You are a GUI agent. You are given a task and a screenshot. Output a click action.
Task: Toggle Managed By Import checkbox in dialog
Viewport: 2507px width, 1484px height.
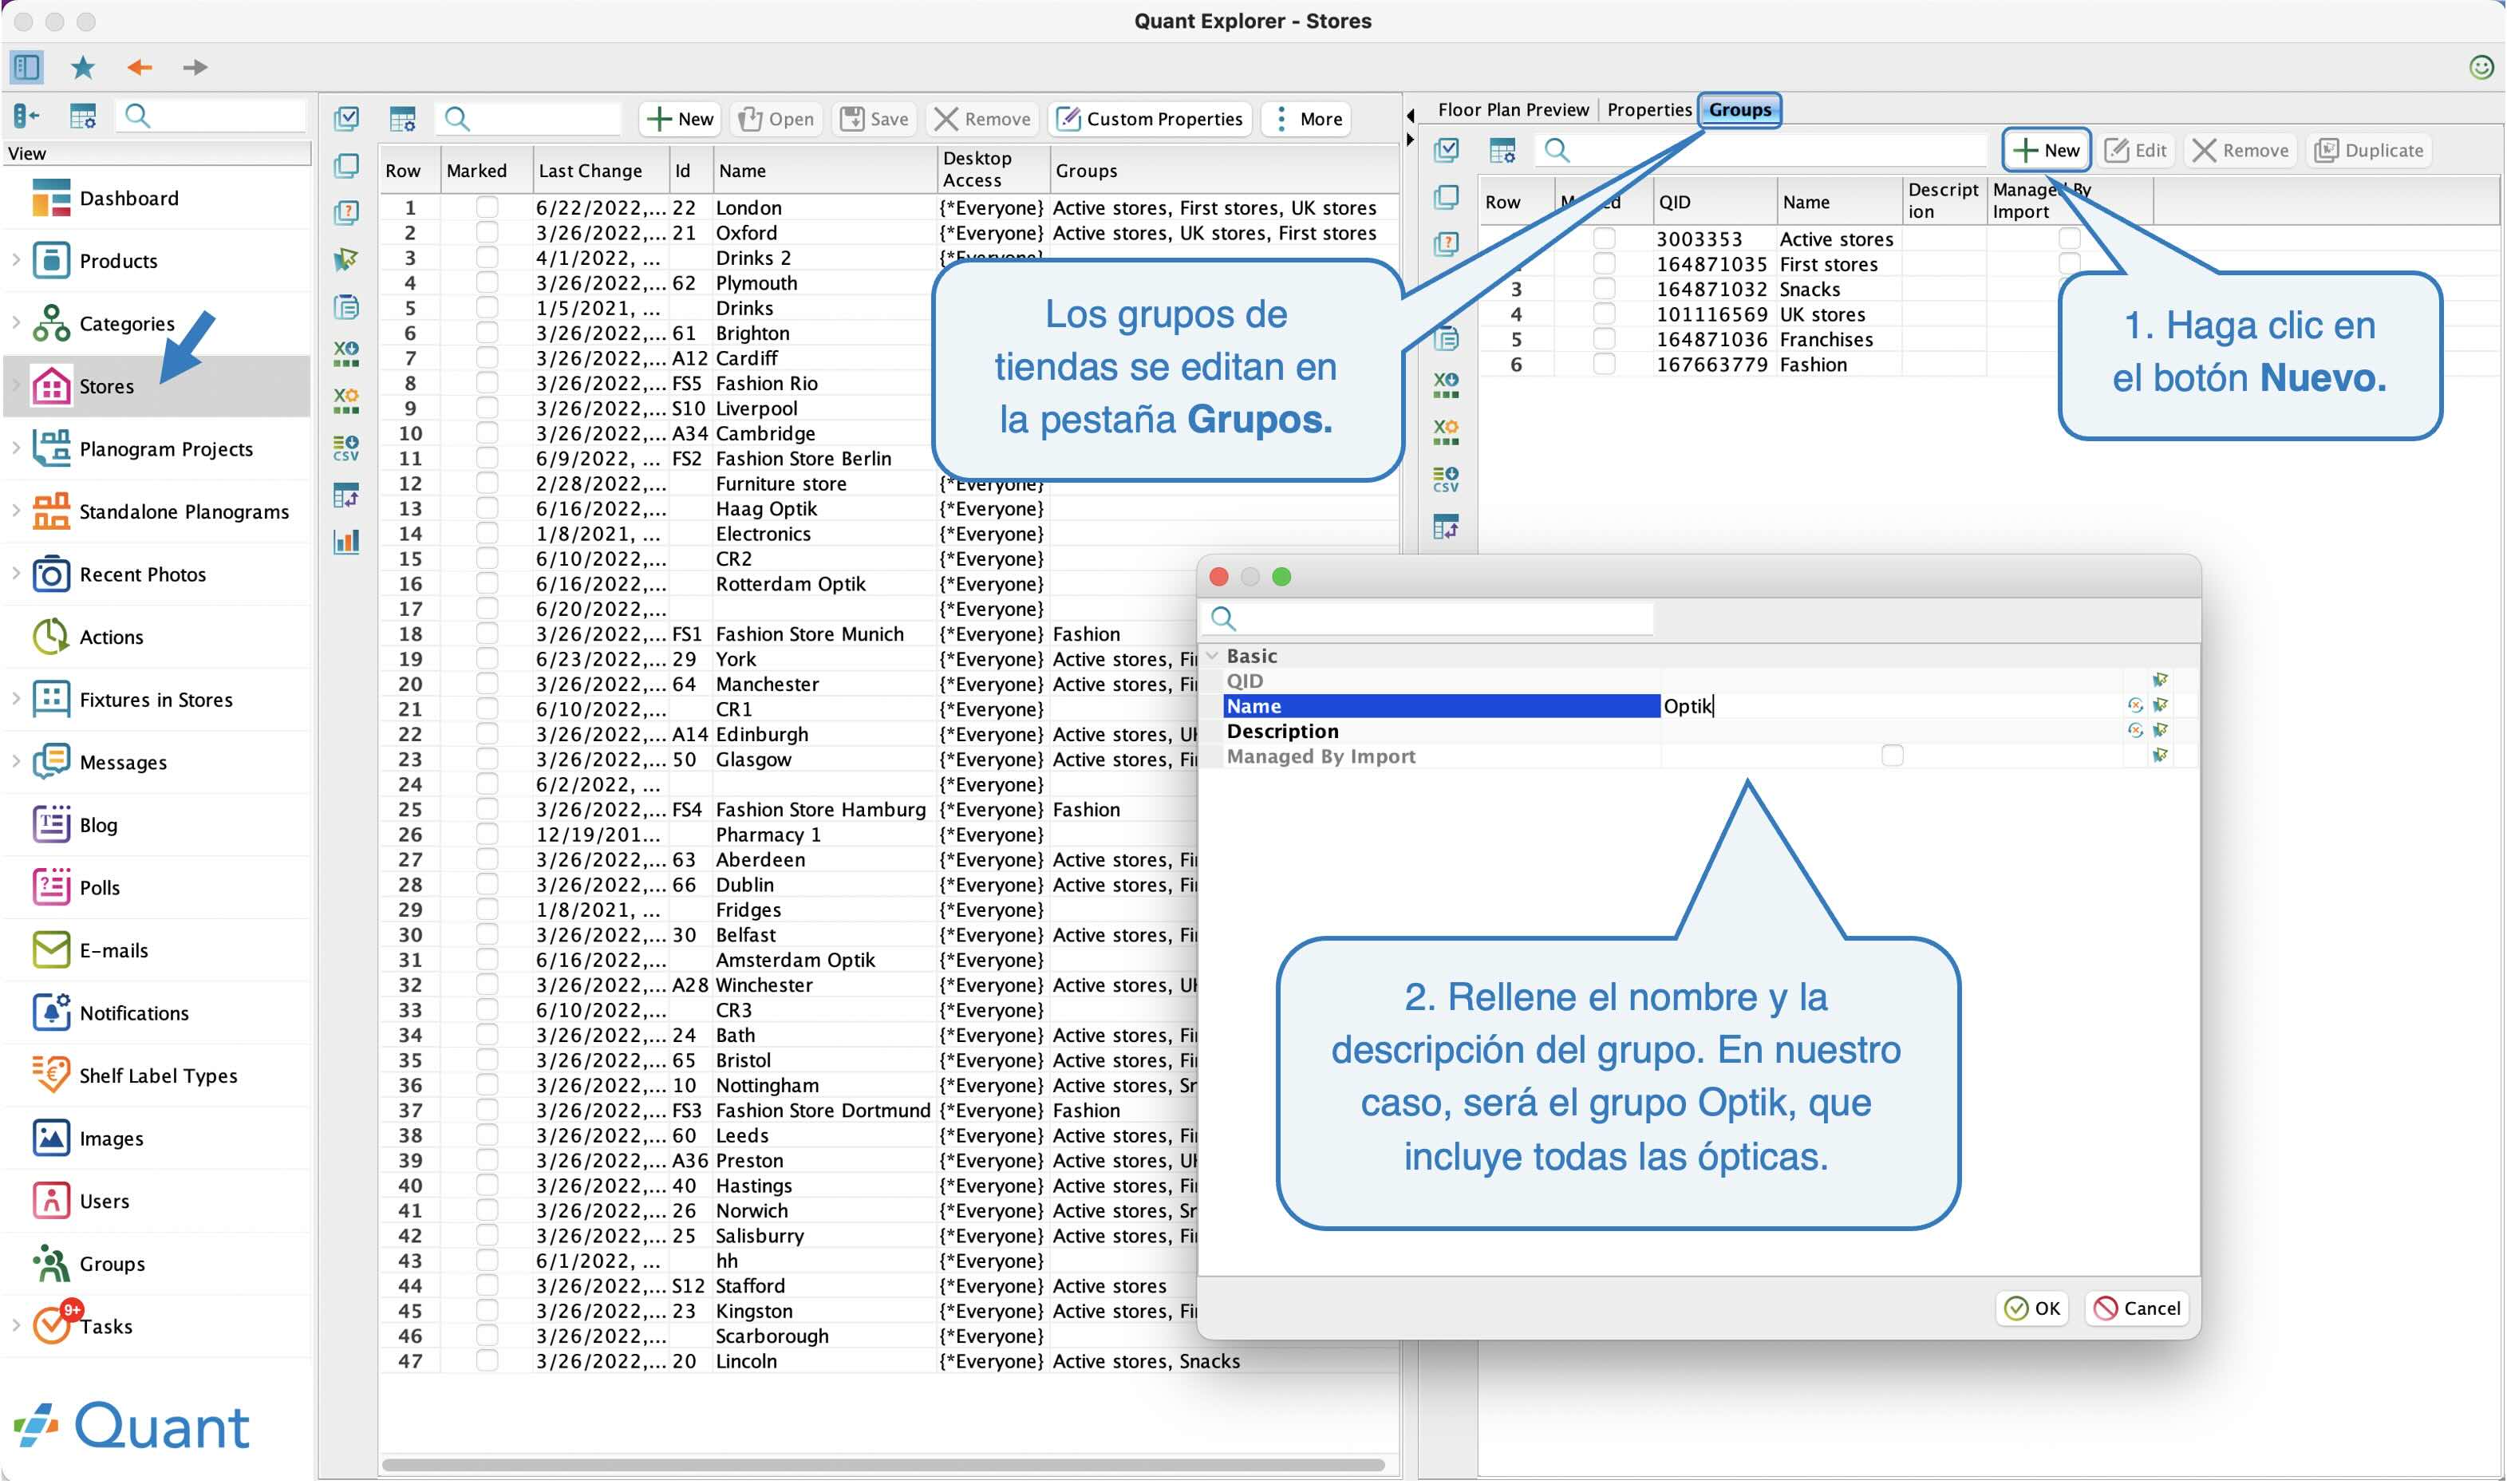click(1892, 756)
